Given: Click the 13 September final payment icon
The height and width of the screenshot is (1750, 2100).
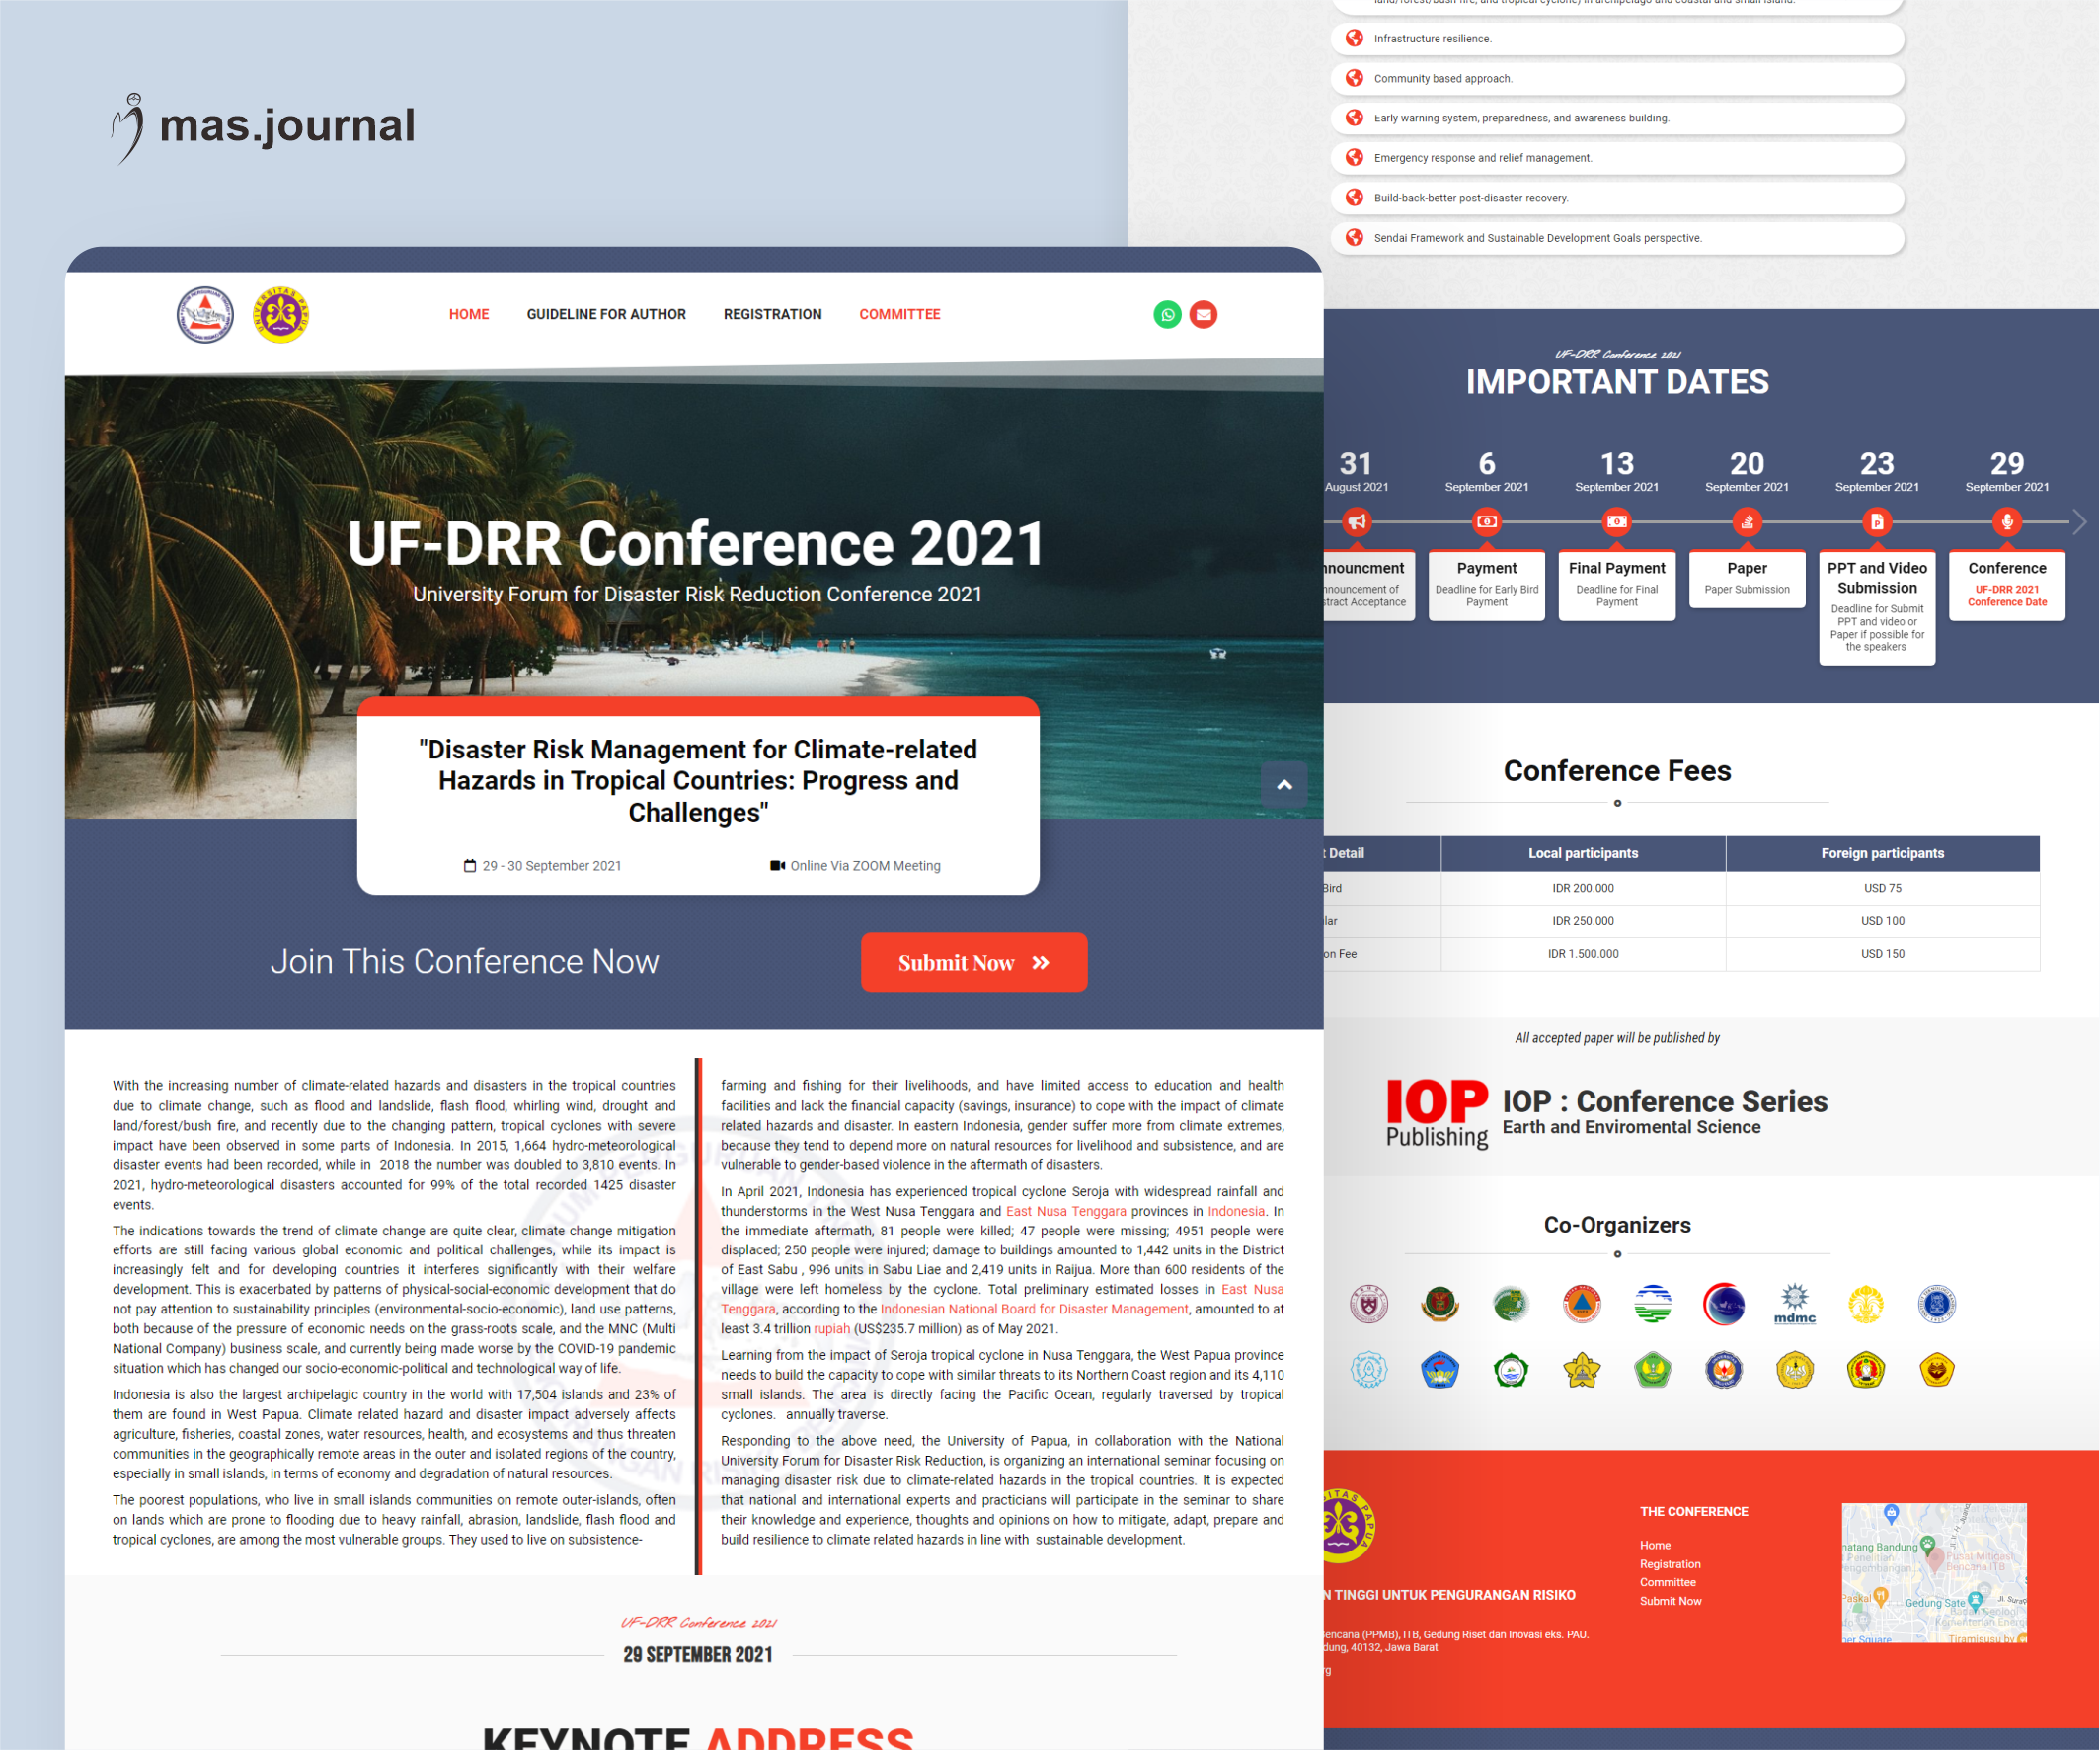Looking at the screenshot, I should pyautogui.click(x=1617, y=521).
